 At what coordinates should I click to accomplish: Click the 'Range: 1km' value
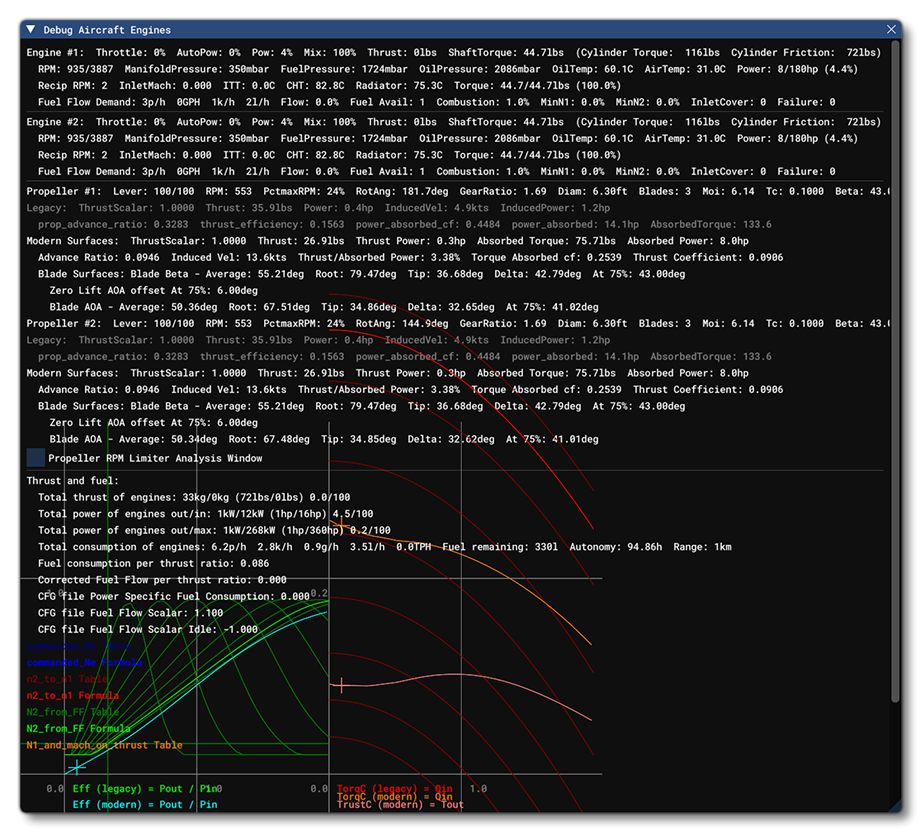[703, 547]
